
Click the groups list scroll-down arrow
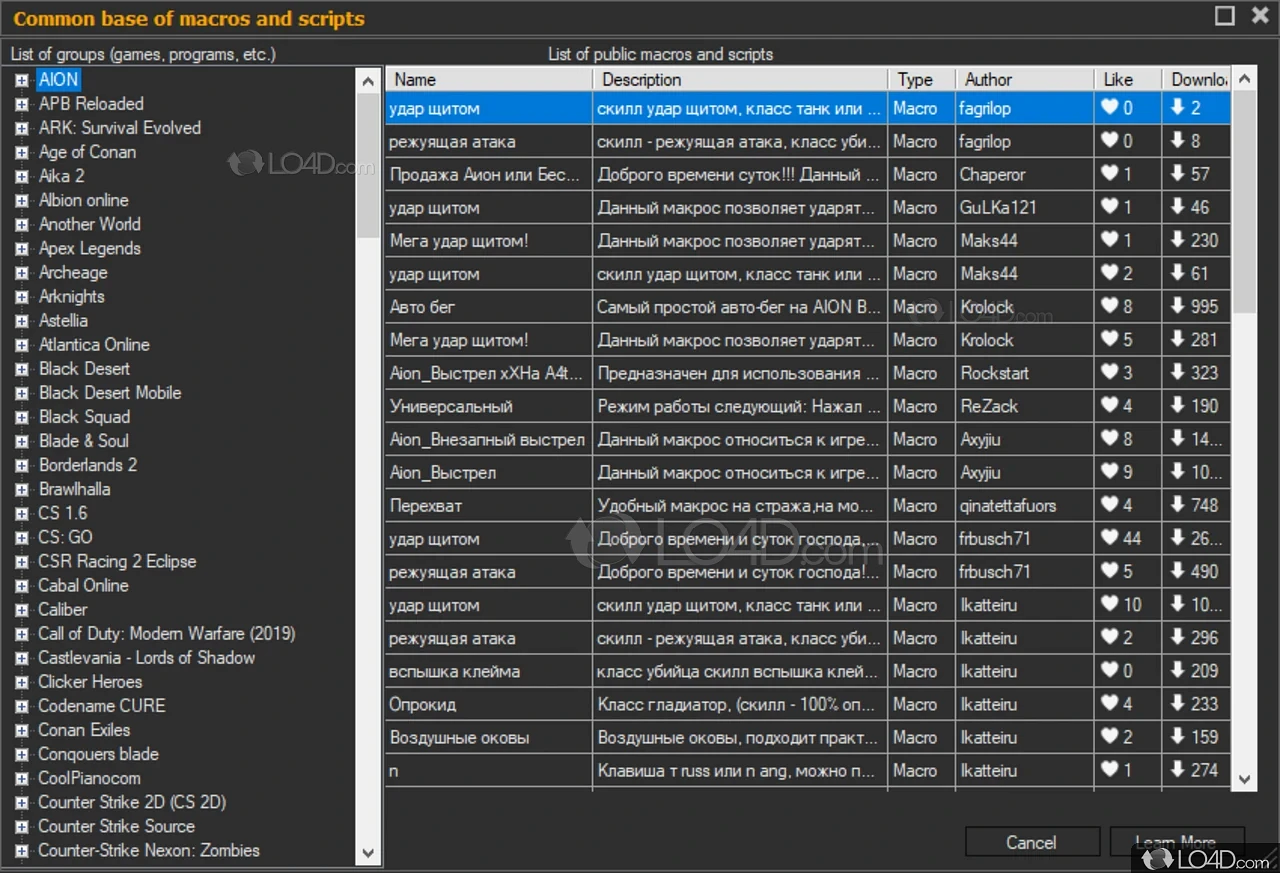[x=368, y=852]
